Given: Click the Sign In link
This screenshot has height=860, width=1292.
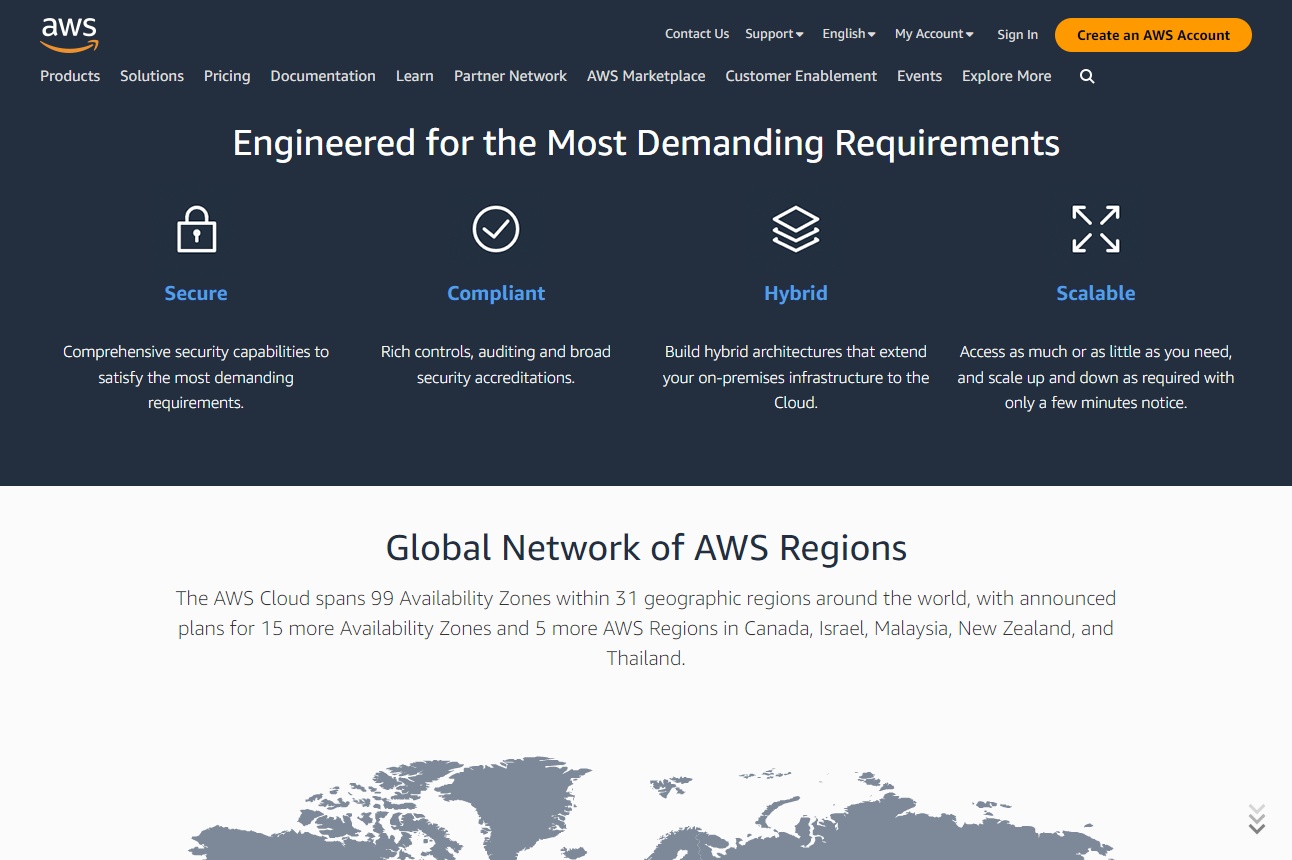Looking at the screenshot, I should (x=1017, y=35).
